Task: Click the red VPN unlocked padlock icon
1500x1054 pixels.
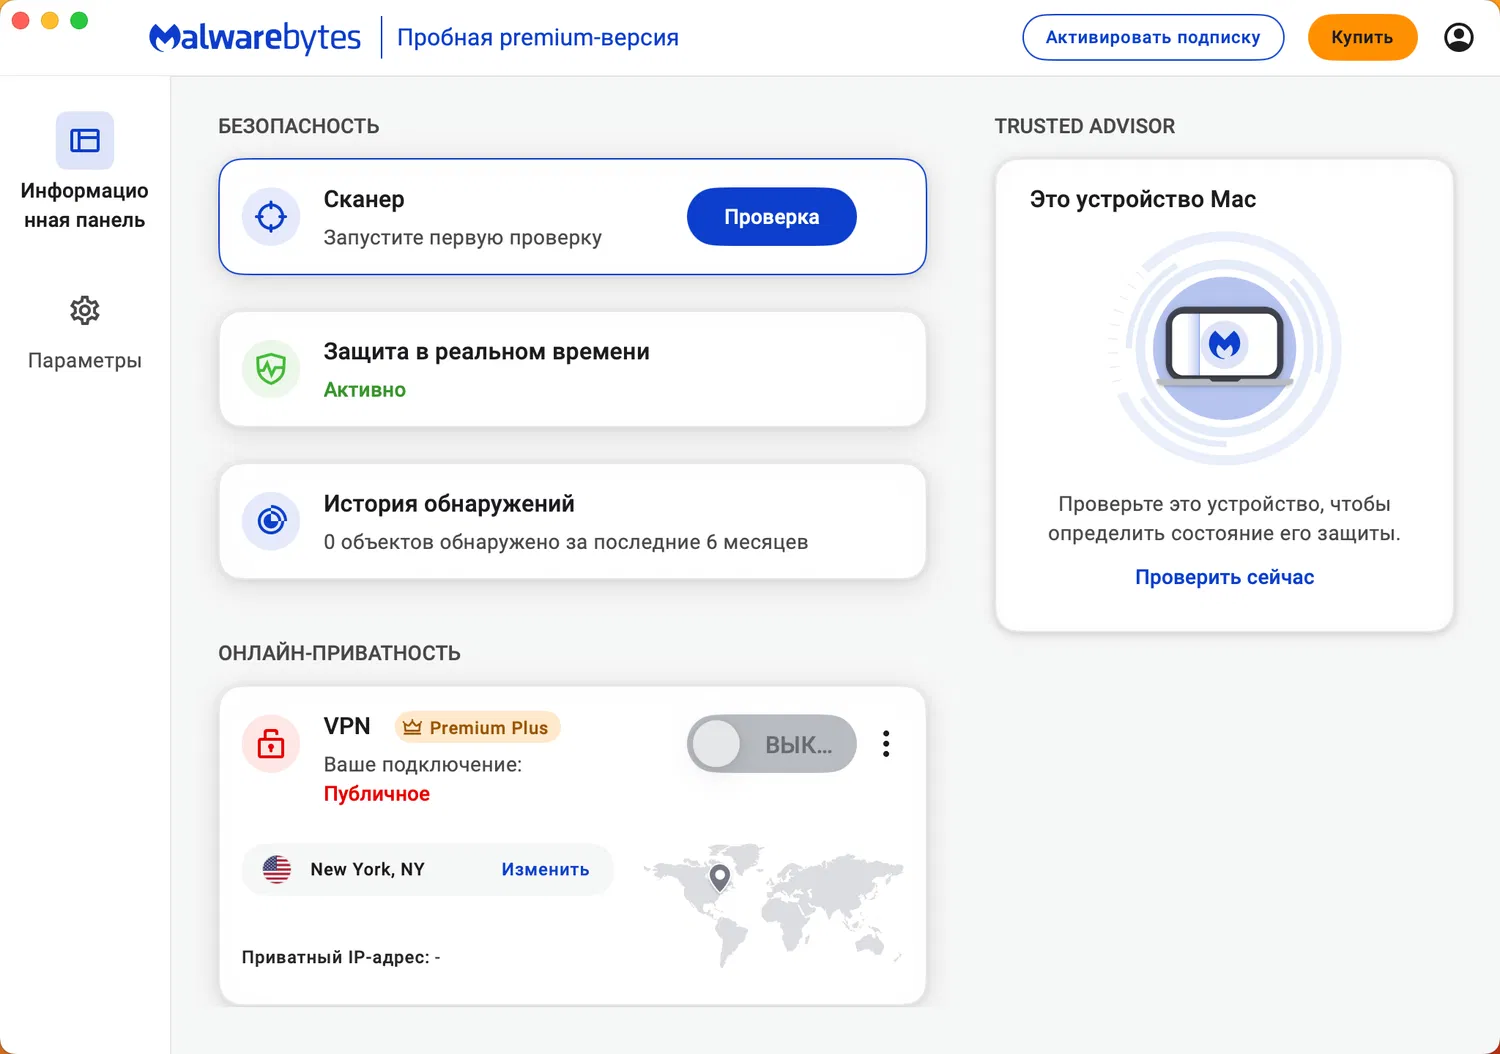Action: point(271,744)
